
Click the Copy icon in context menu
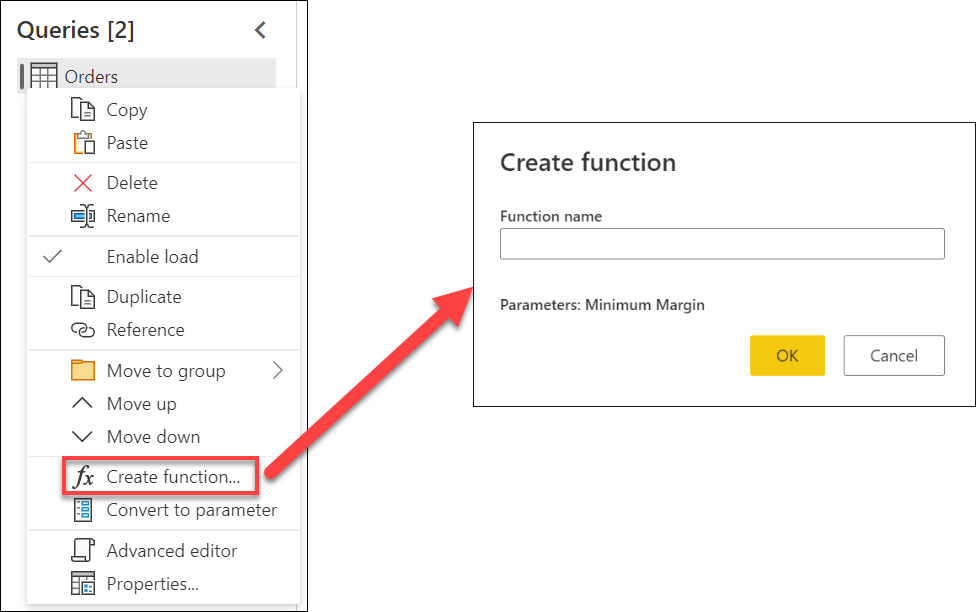[x=83, y=110]
